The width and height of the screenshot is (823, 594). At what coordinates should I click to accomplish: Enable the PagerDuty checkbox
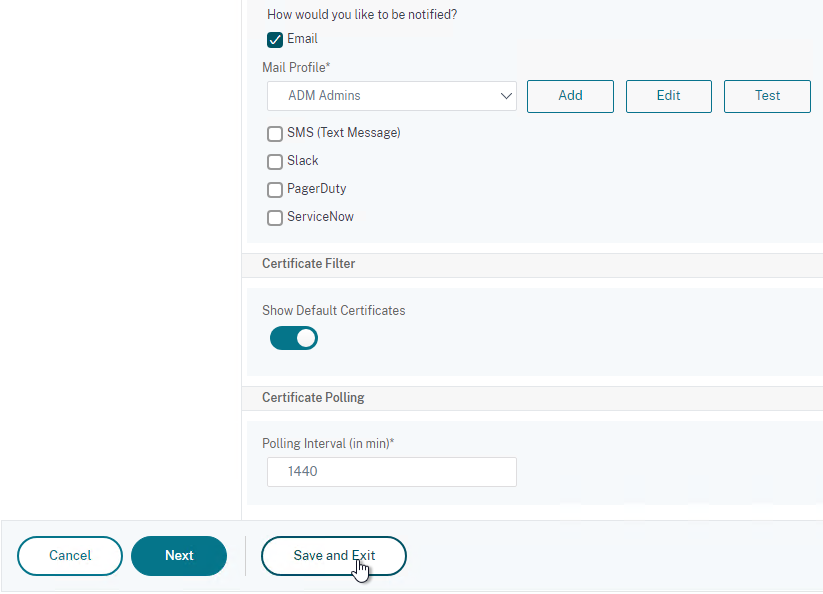275,189
